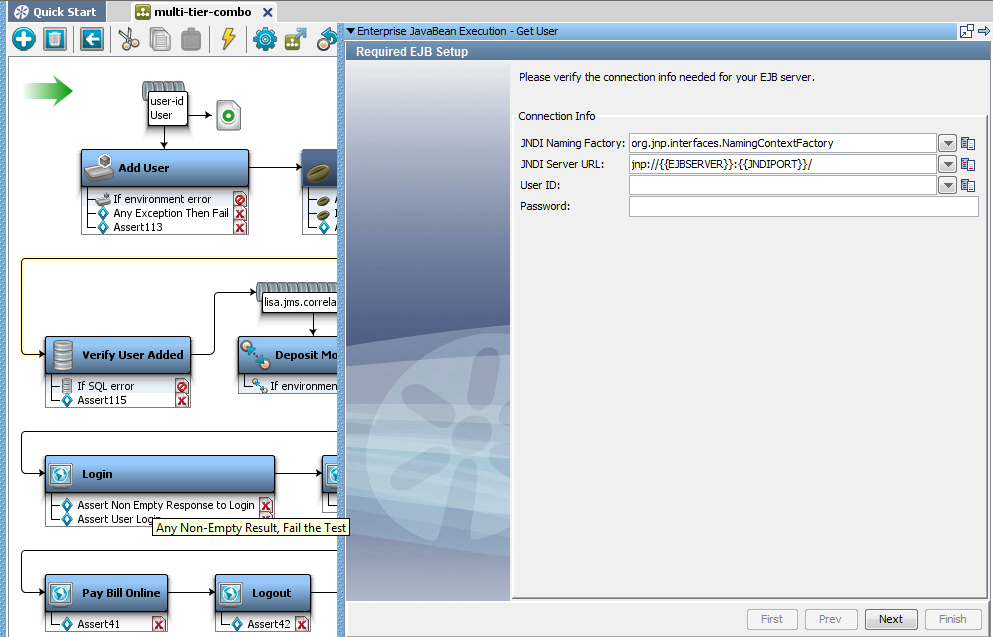Select the Deposit Money step node

[x=288, y=355]
